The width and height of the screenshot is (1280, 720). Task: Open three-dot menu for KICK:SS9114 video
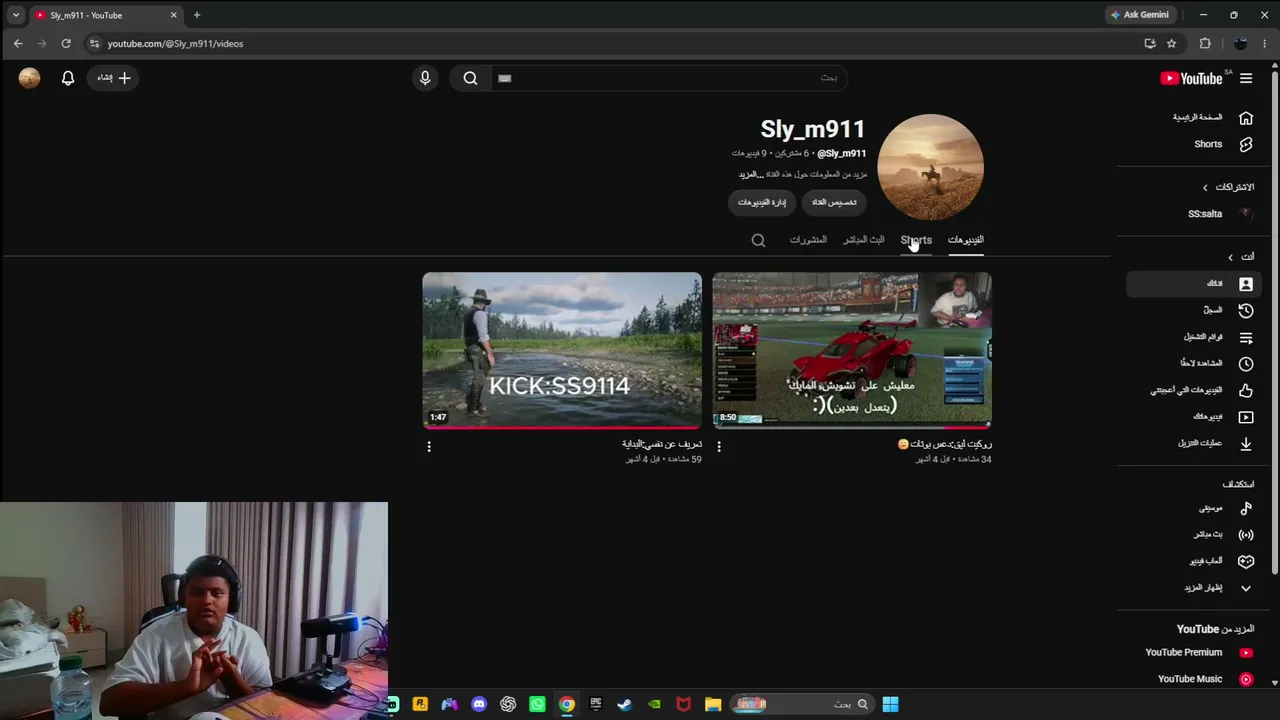pyautogui.click(x=429, y=447)
